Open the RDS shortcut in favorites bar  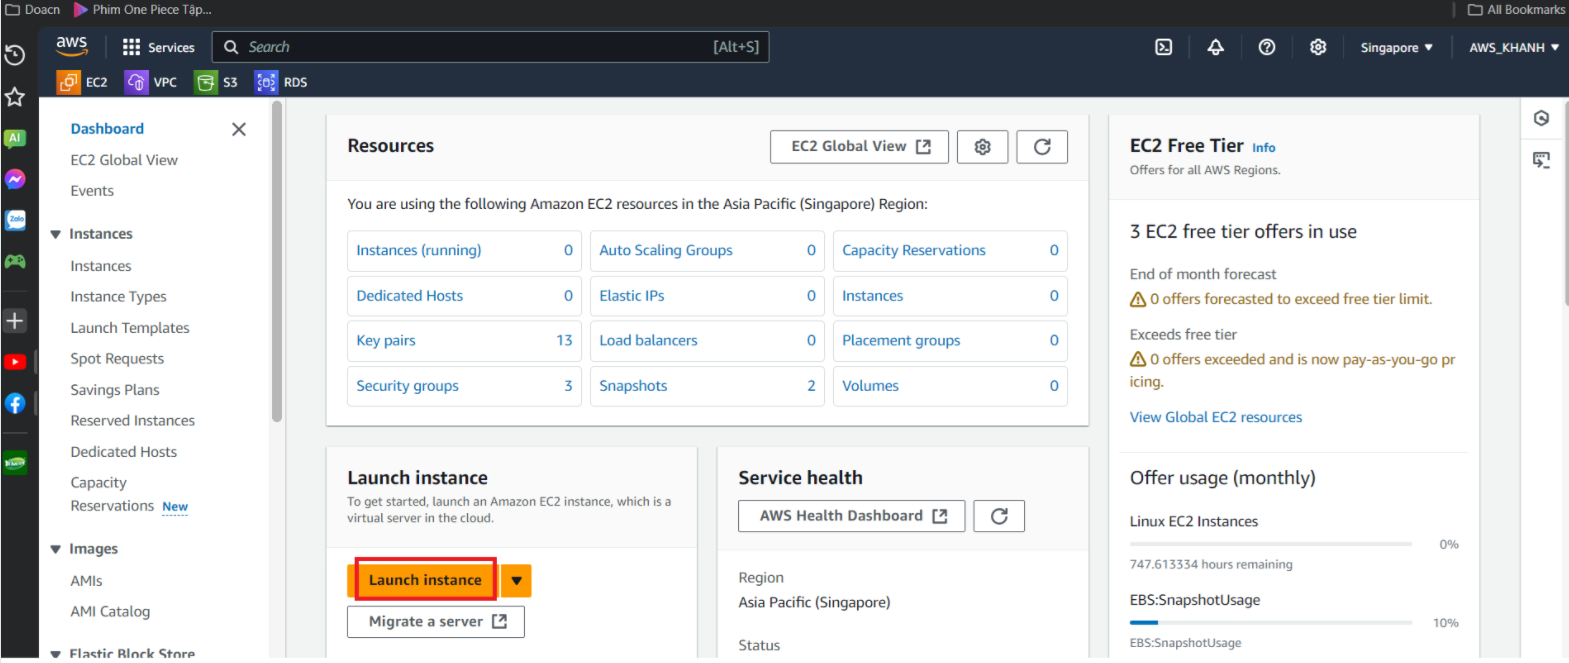pyautogui.click(x=281, y=82)
